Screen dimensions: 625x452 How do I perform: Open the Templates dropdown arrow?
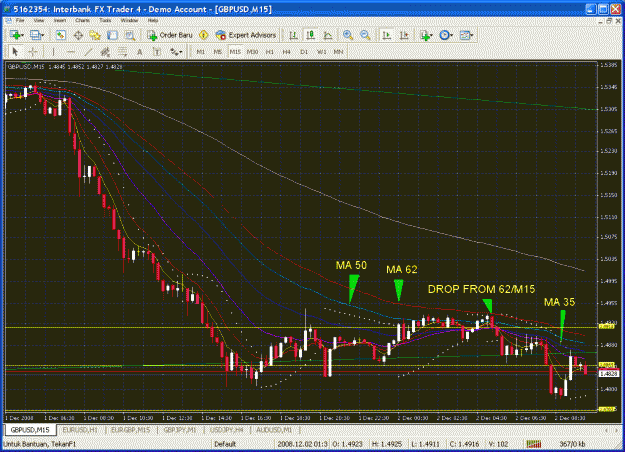(472, 35)
